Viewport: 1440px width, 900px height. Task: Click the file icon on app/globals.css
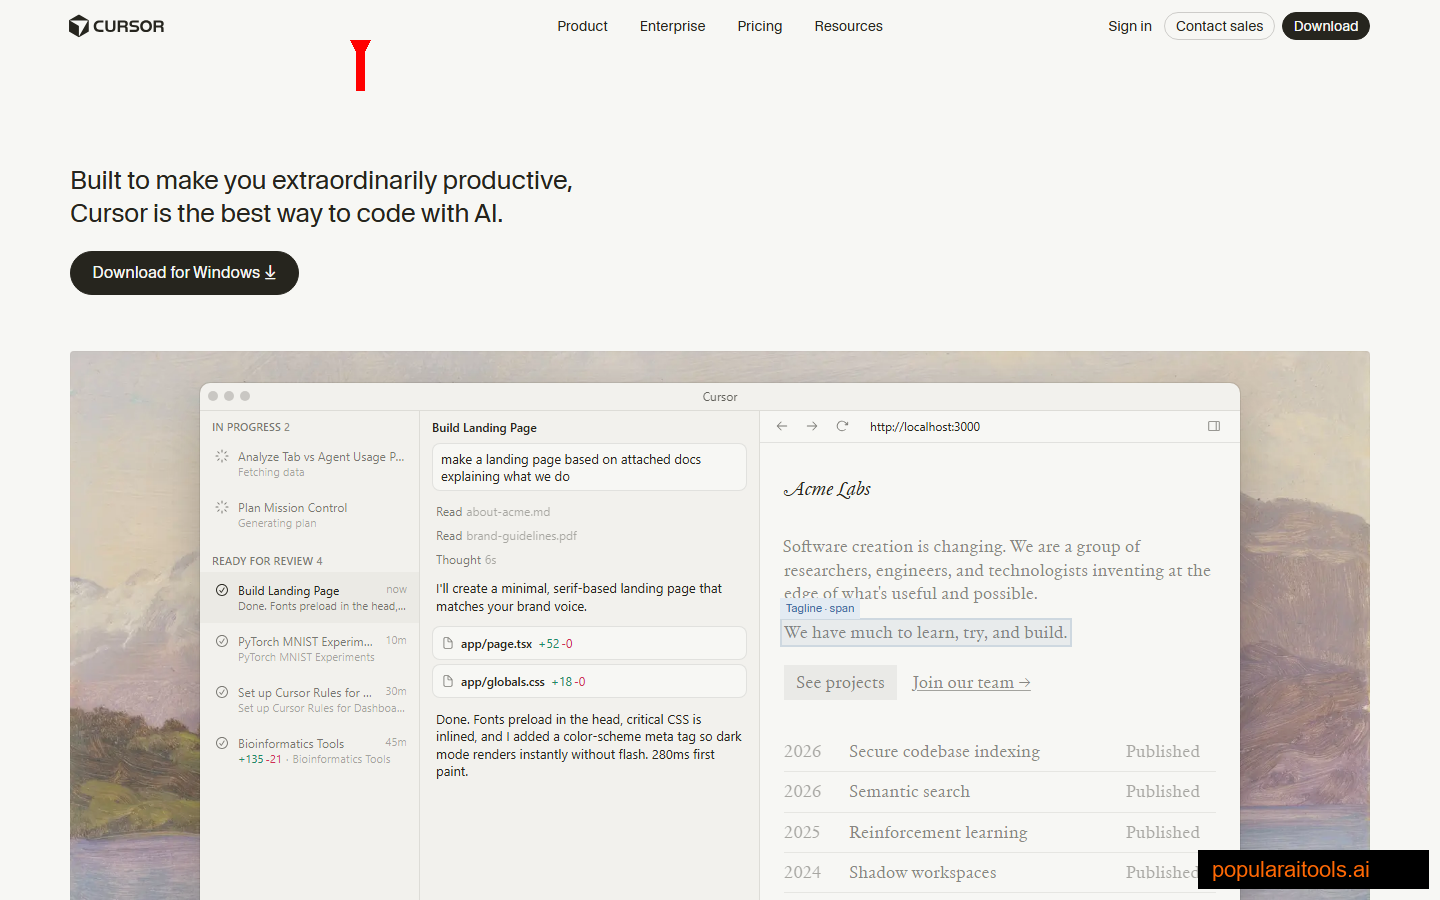click(448, 681)
